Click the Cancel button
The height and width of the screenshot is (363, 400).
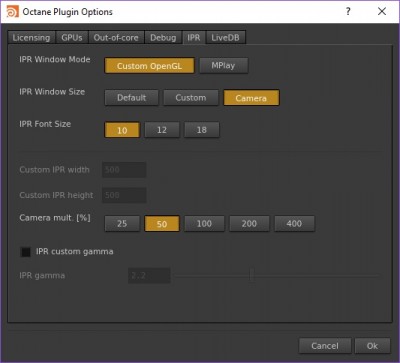click(x=325, y=346)
